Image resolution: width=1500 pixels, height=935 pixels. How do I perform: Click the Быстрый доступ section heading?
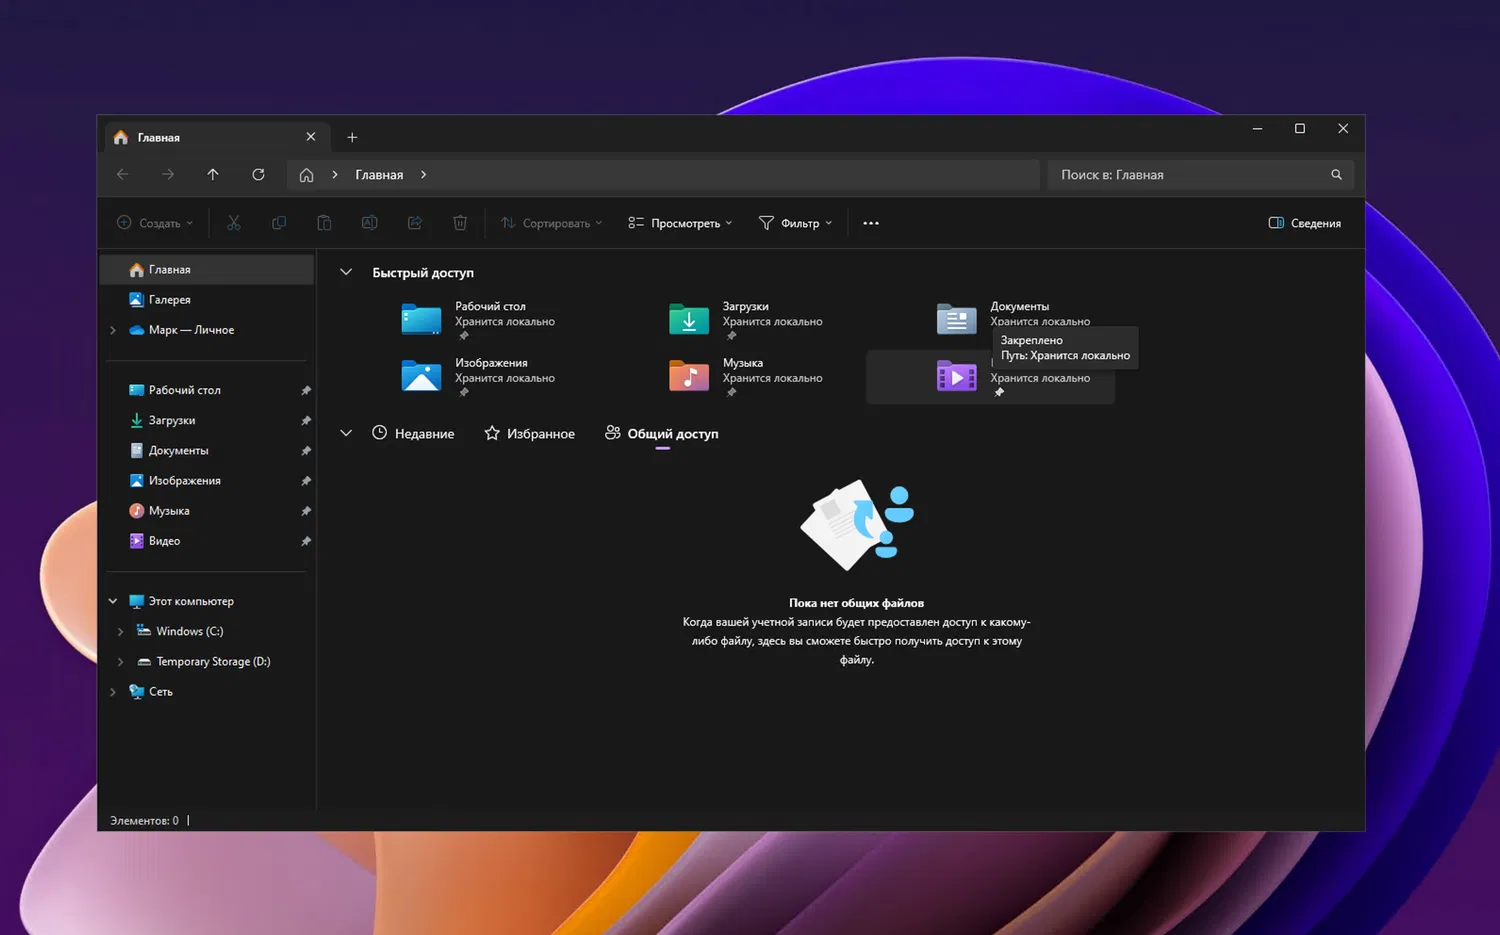click(423, 273)
